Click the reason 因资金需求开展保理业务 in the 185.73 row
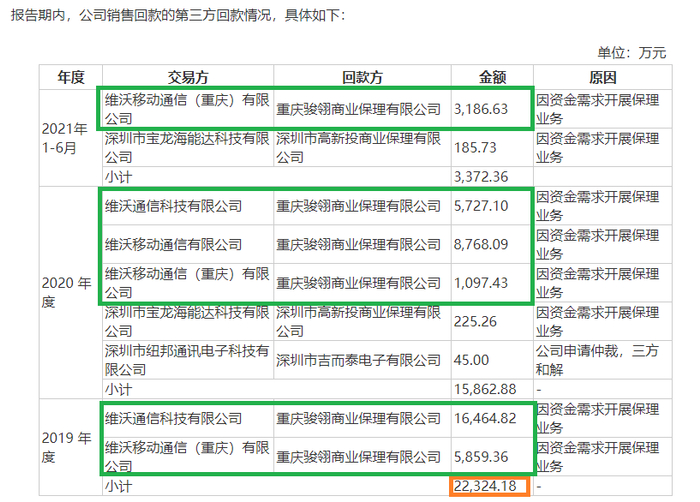Image resolution: width=700 pixels, height=502 pixels. click(597, 148)
